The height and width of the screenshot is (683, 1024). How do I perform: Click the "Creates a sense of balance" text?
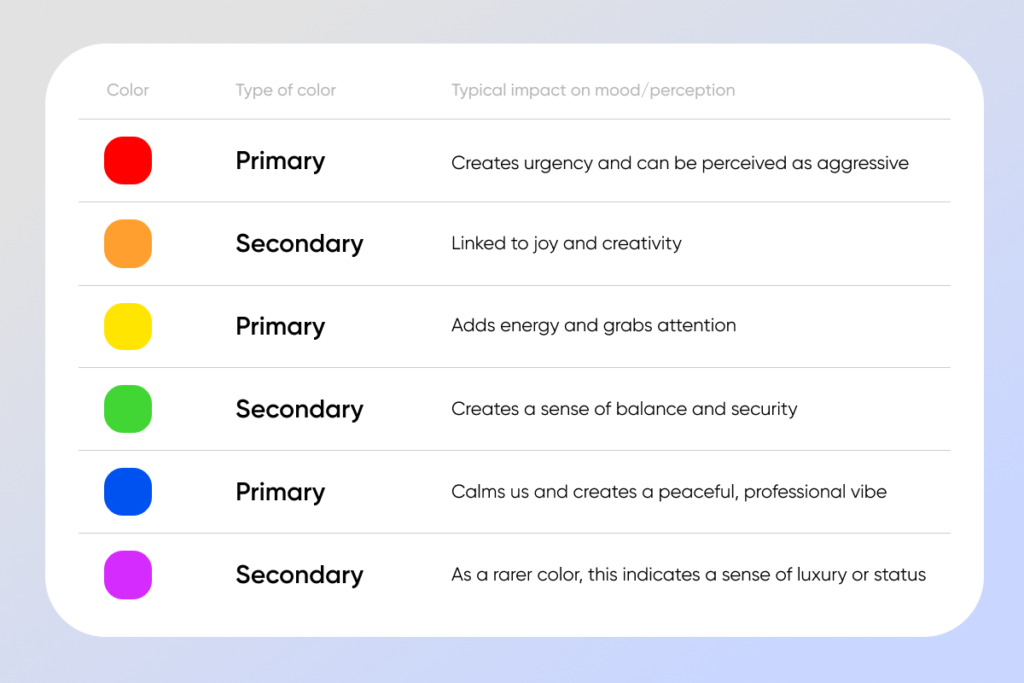point(624,408)
